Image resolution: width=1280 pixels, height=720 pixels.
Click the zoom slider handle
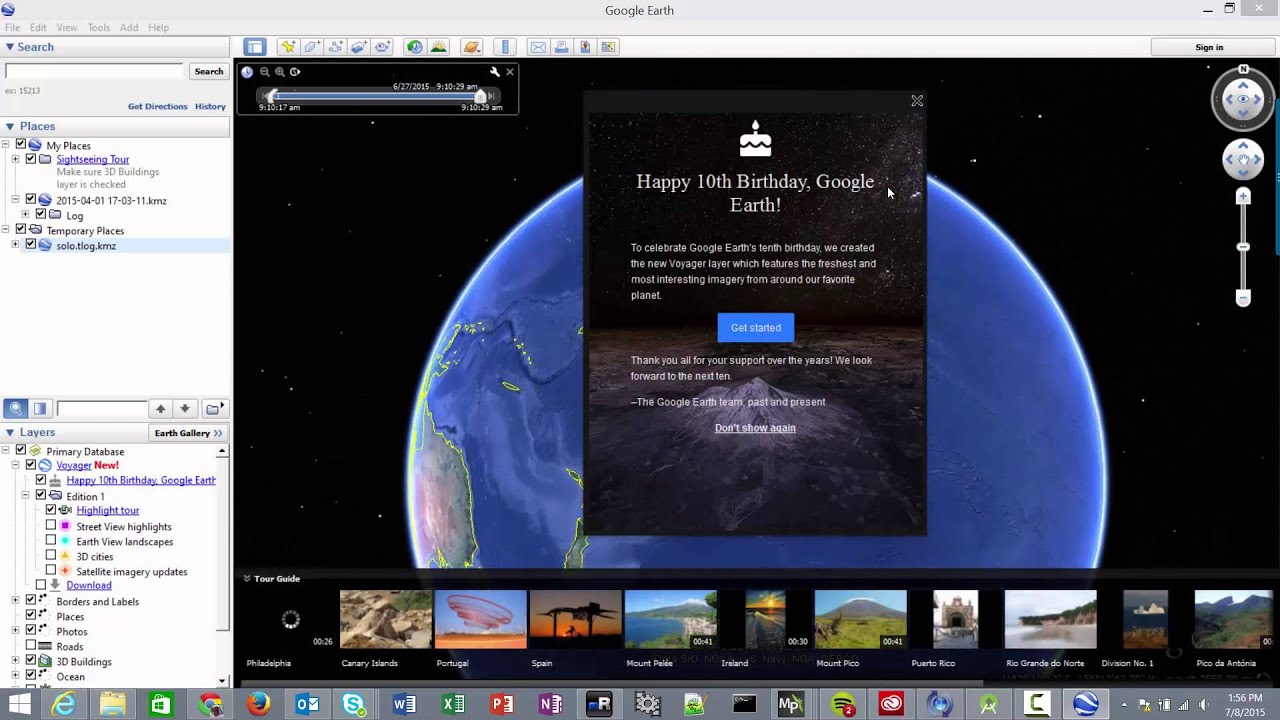click(x=1243, y=247)
